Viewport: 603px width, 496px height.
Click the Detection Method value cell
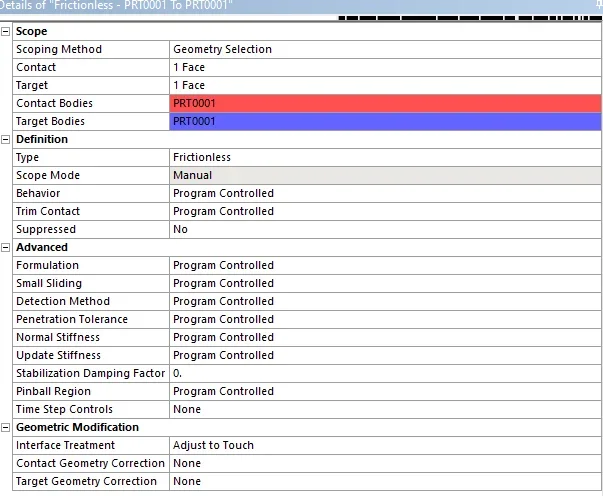tap(385, 302)
